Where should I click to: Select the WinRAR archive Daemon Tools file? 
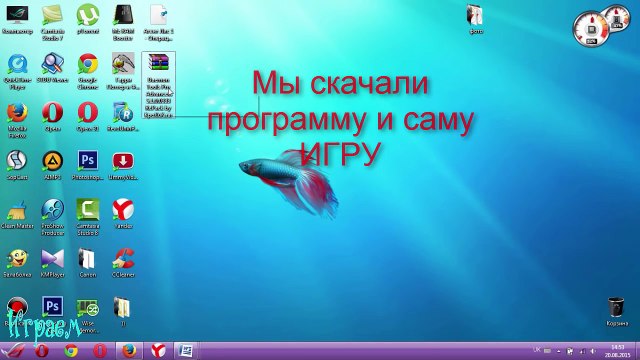point(158,85)
